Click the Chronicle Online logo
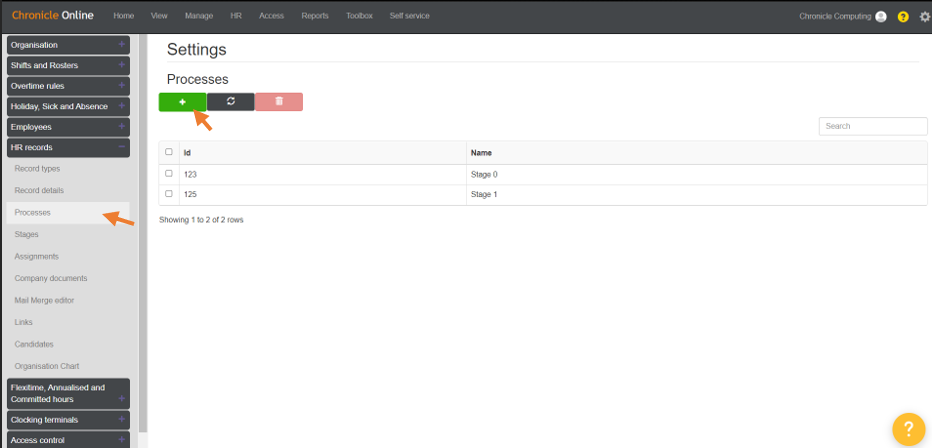 (x=52, y=15)
